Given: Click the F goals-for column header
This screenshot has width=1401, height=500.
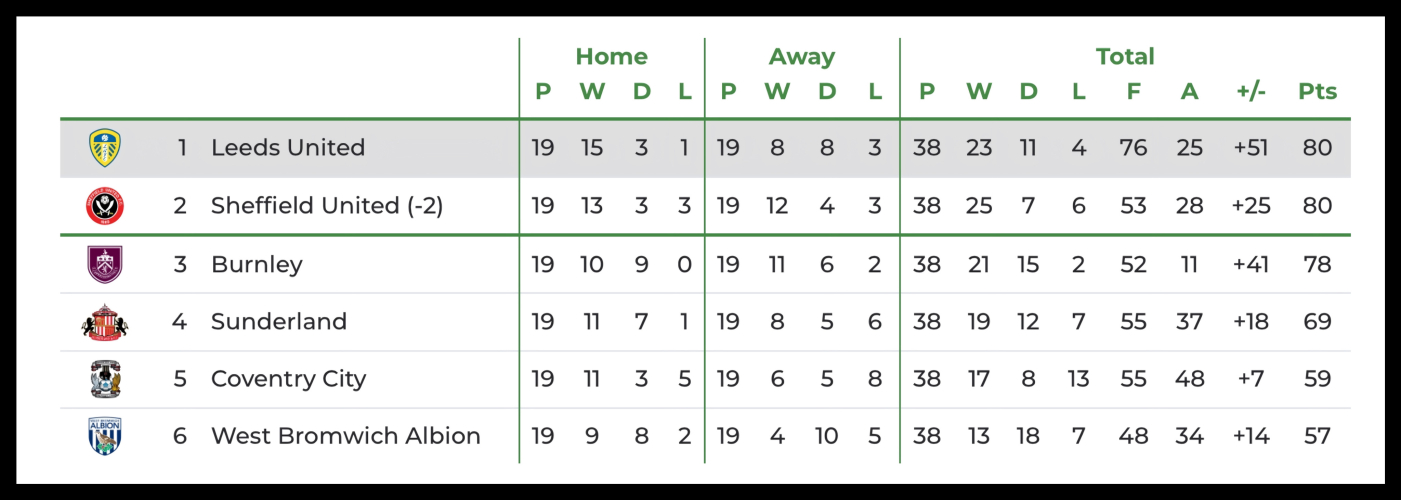Looking at the screenshot, I should coord(1133,92).
